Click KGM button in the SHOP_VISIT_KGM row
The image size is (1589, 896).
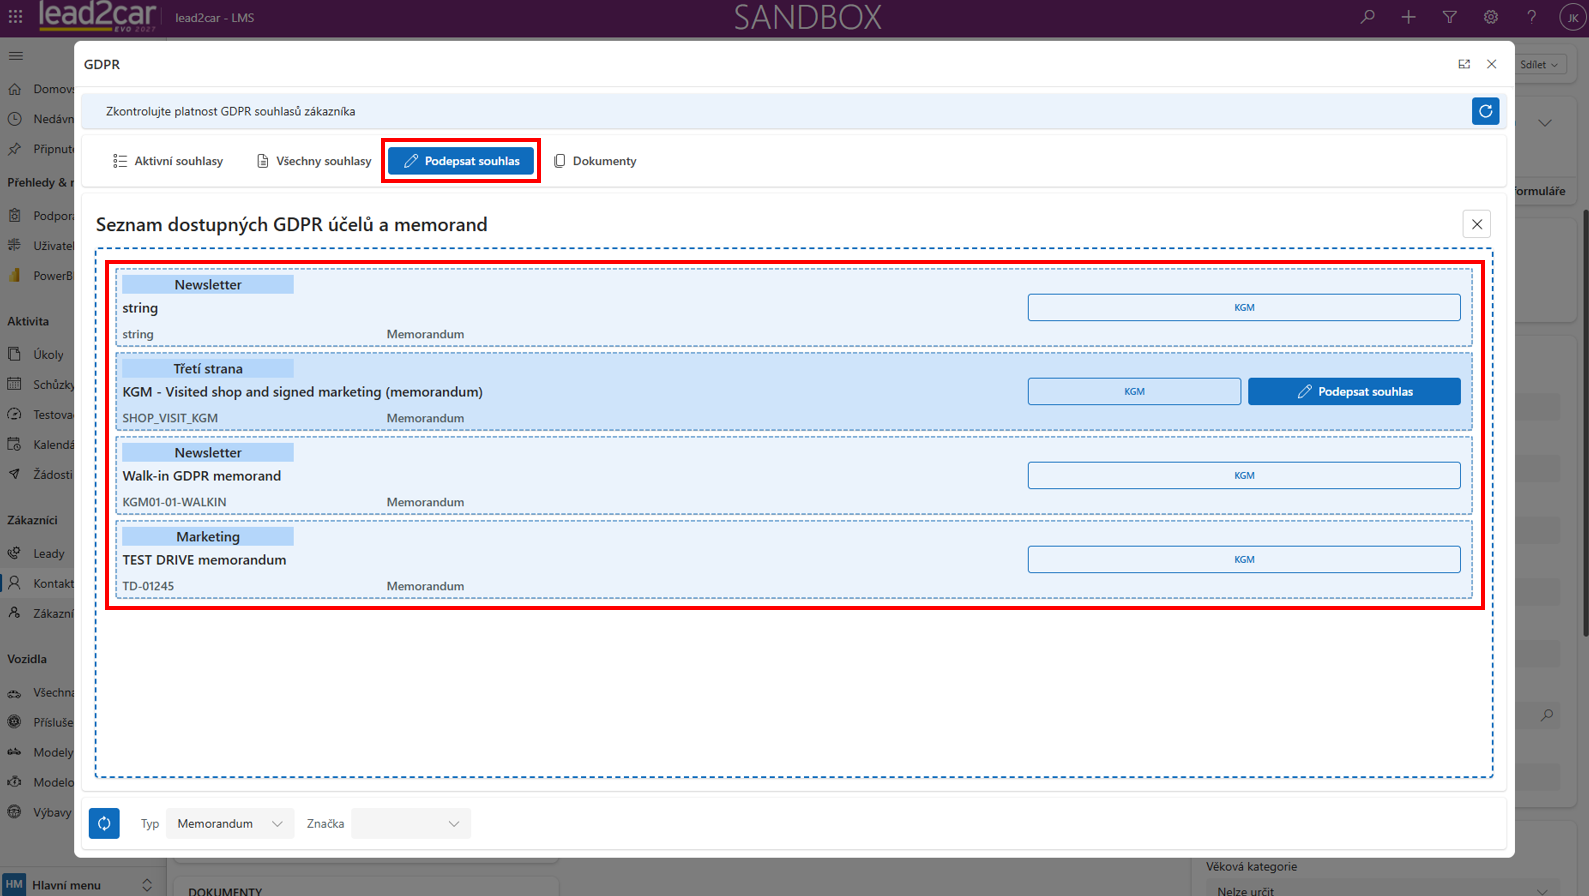(1134, 391)
